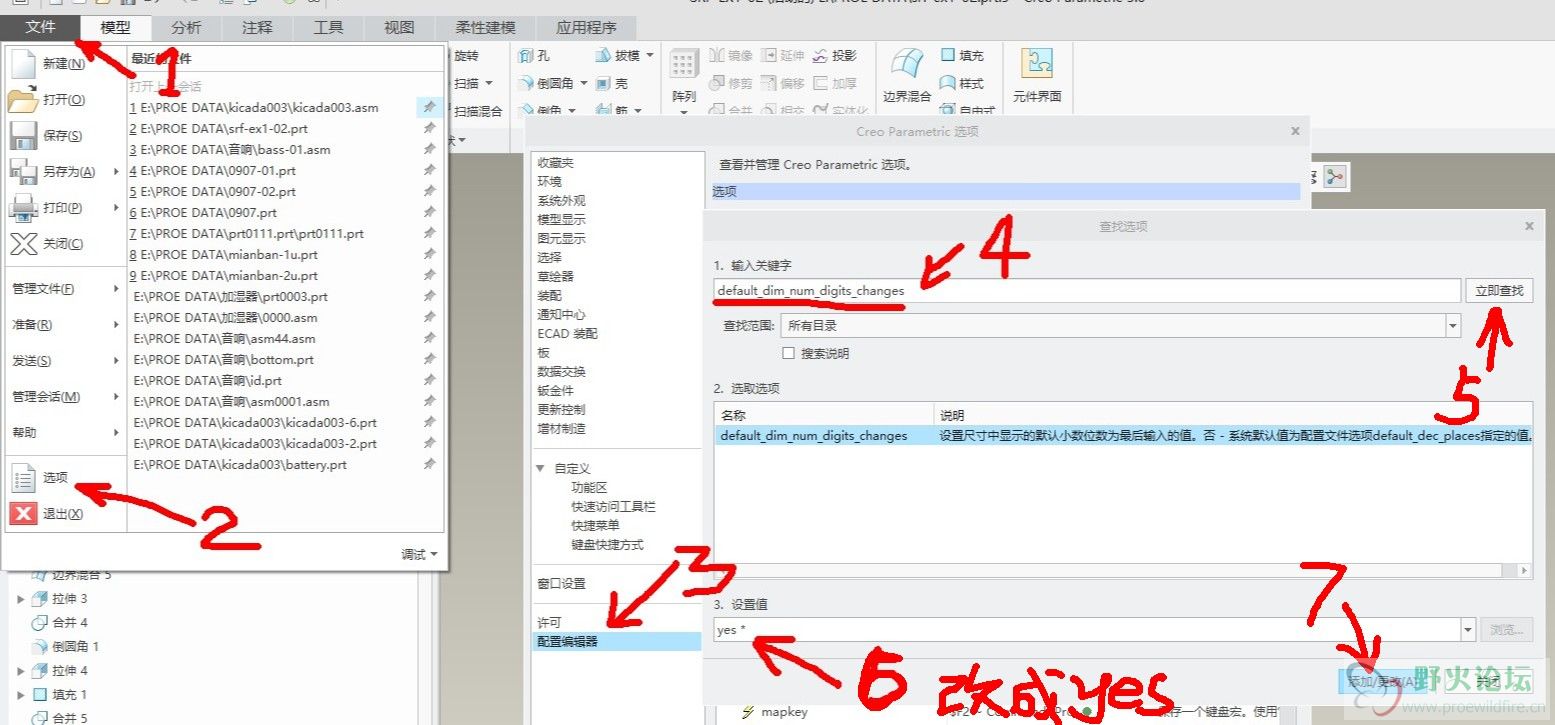Pin the battery.prt recent file
1555x725 pixels.
point(429,464)
